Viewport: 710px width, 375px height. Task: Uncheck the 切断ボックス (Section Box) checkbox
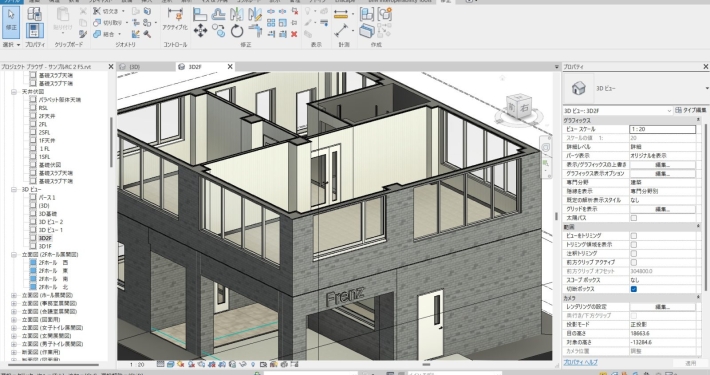[x=633, y=289]
